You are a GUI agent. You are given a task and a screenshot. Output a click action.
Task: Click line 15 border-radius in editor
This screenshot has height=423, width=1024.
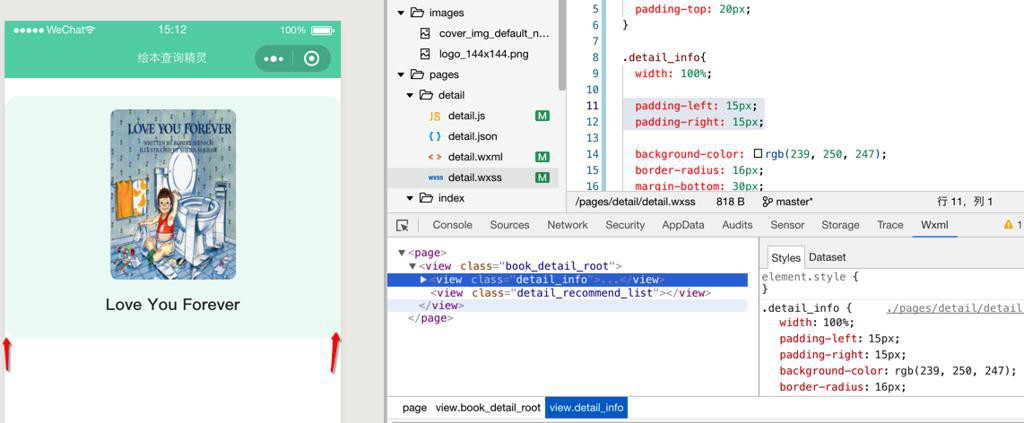pos(698,170)
